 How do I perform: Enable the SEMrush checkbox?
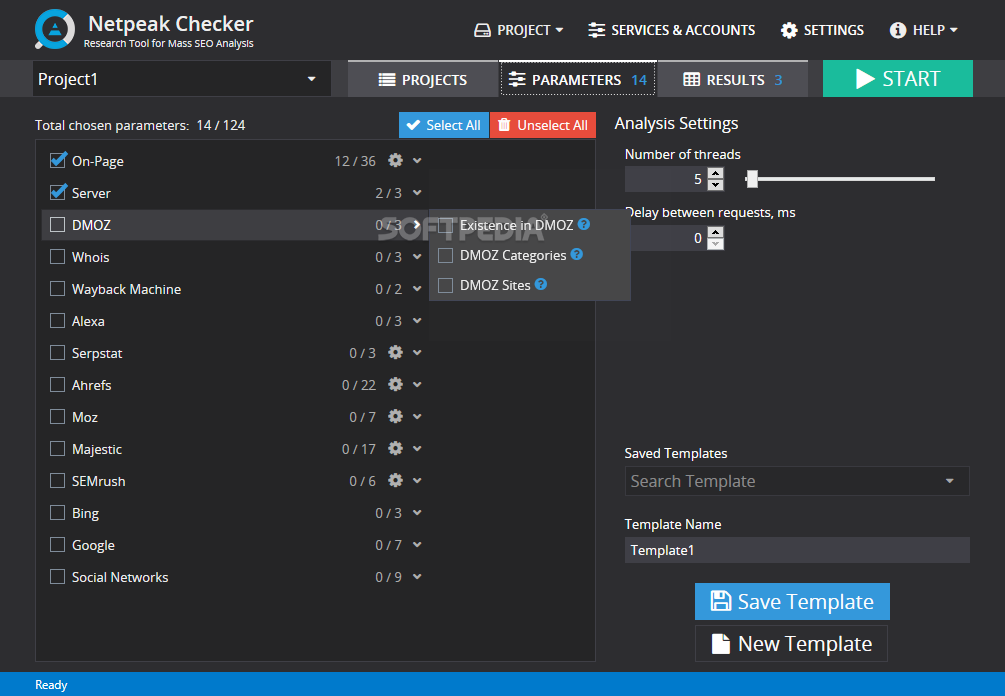[x=58, y=481]
